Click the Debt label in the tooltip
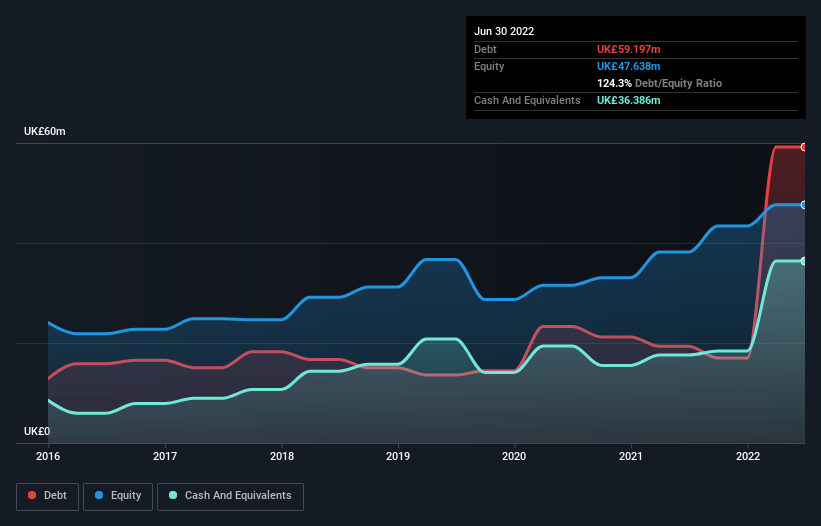The height and width of the screenshot is (526, 821). 485,49
